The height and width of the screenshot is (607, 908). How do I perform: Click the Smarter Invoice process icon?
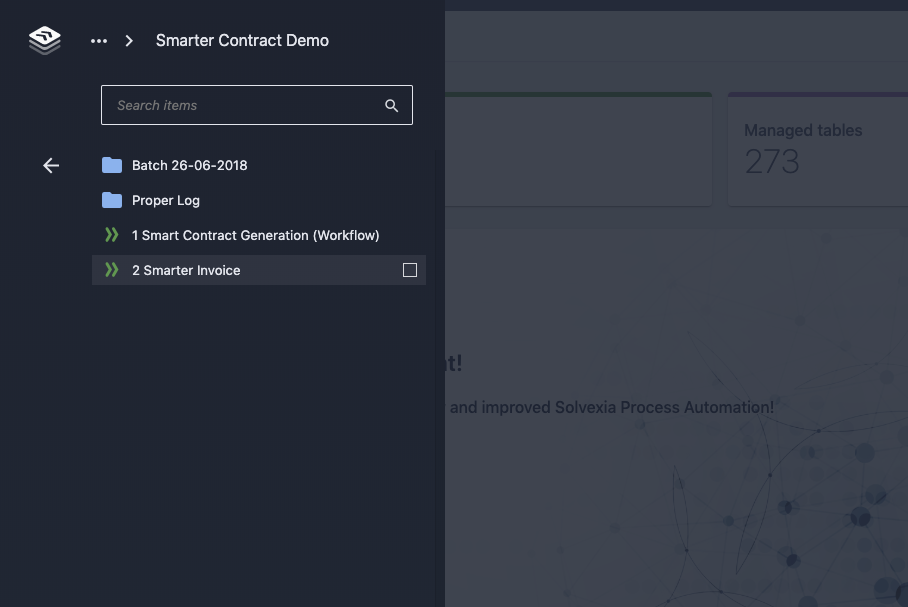[x=112, y=270]
